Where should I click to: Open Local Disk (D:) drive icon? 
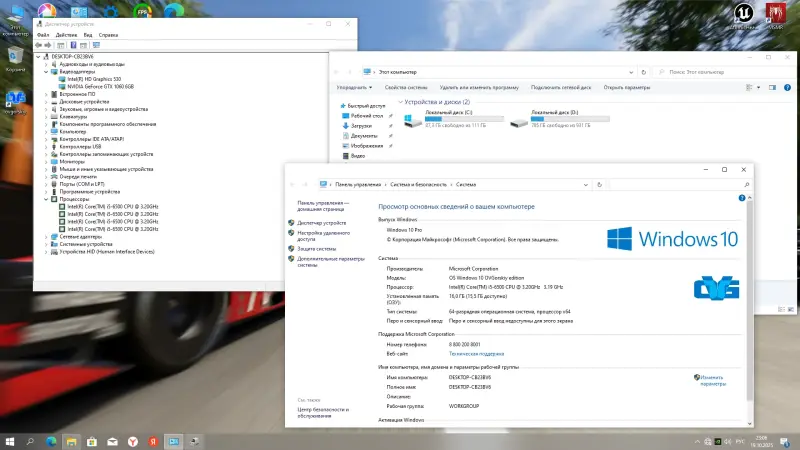519,122
